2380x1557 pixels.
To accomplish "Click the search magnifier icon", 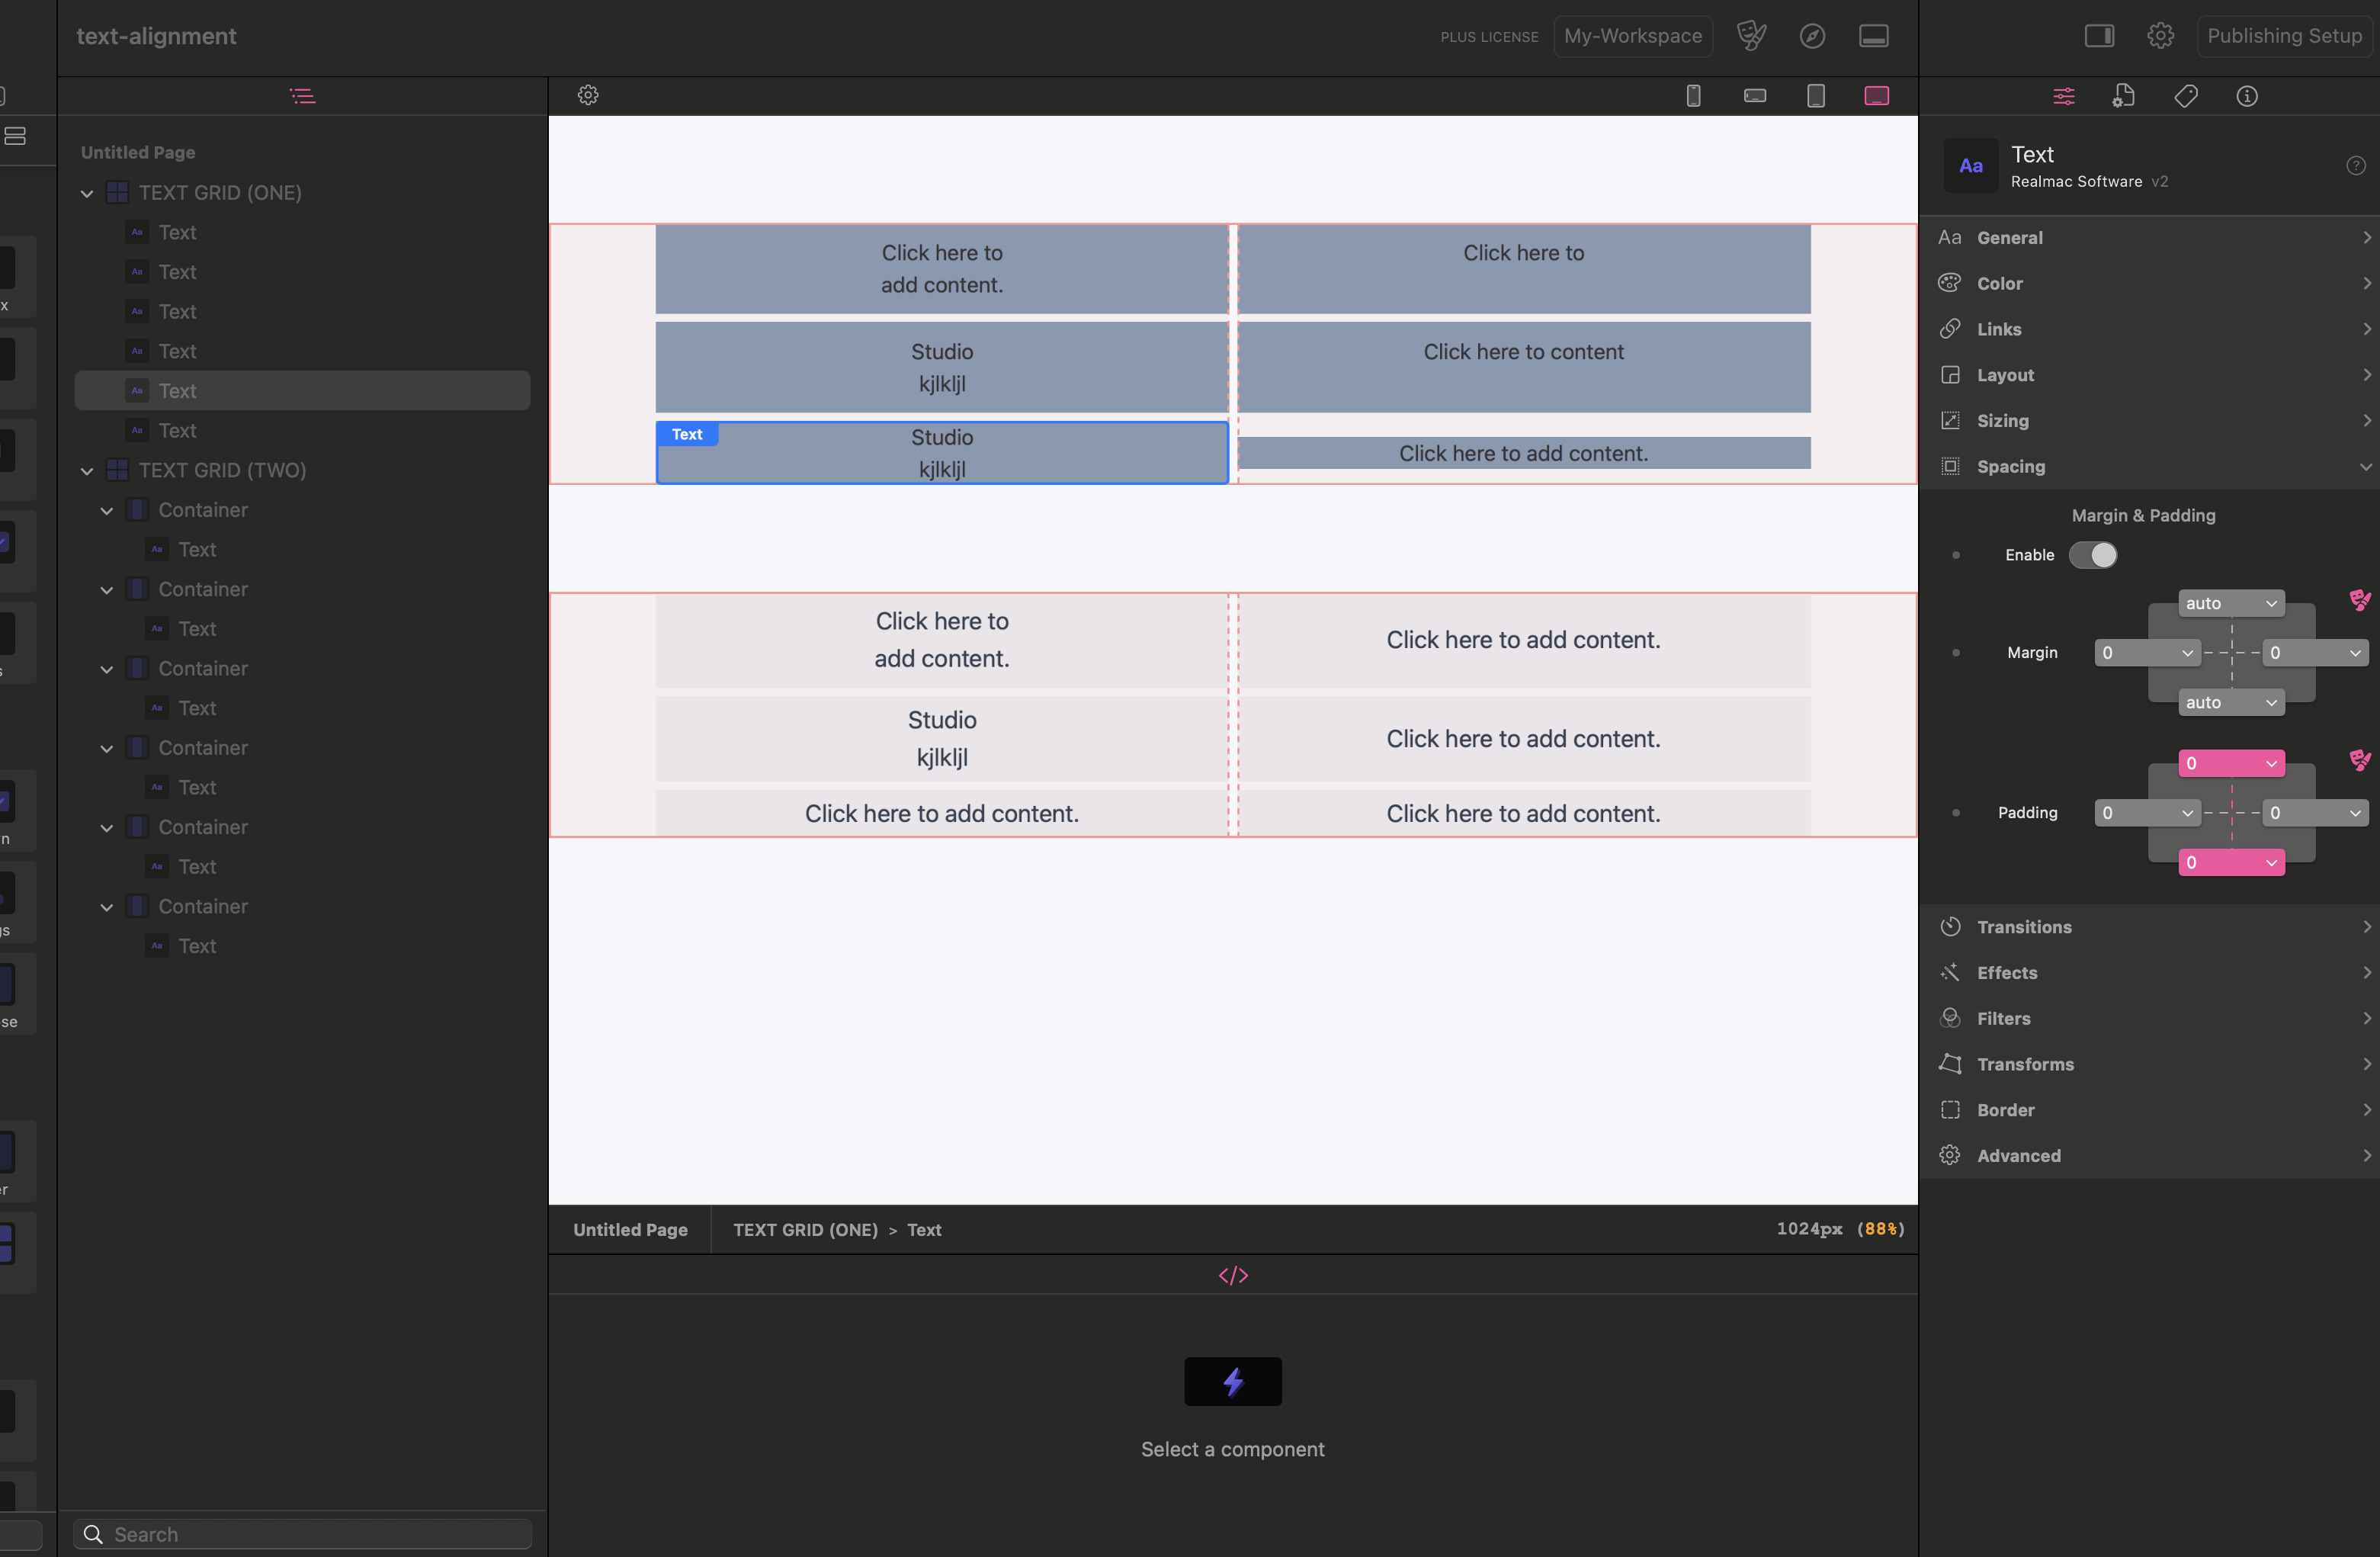I will coord(93,1534).
